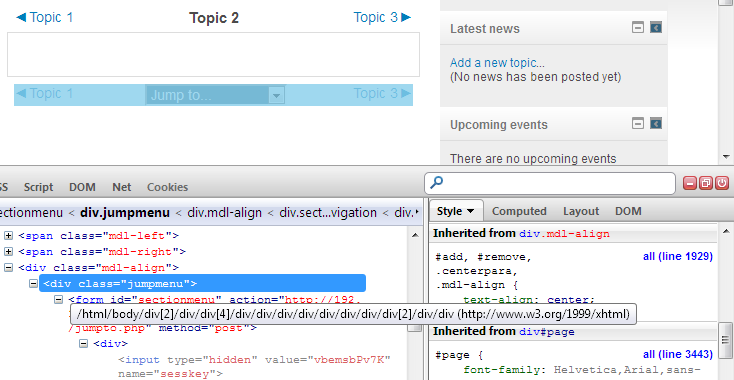Viewport: 734px width, 380px height.
Task: Click highlighted Topic 3 link below section box
Action: [382, 94]
